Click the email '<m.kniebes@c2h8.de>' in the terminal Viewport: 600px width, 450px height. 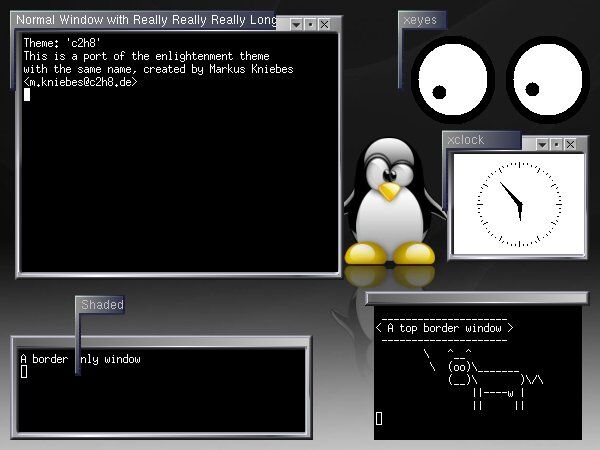(x=80, y=82)
